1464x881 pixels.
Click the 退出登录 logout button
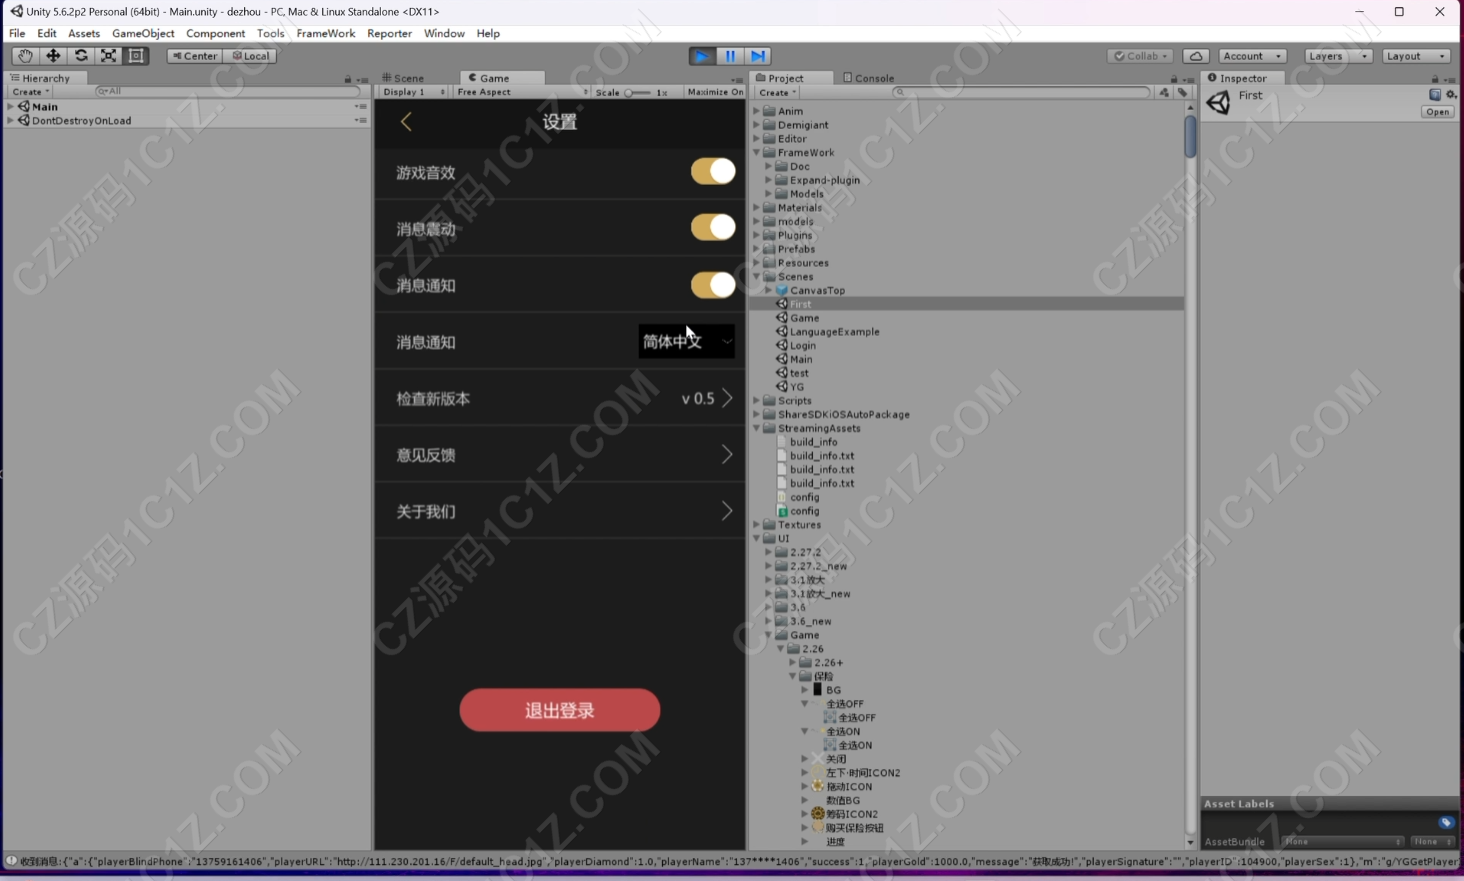point(560,710)
